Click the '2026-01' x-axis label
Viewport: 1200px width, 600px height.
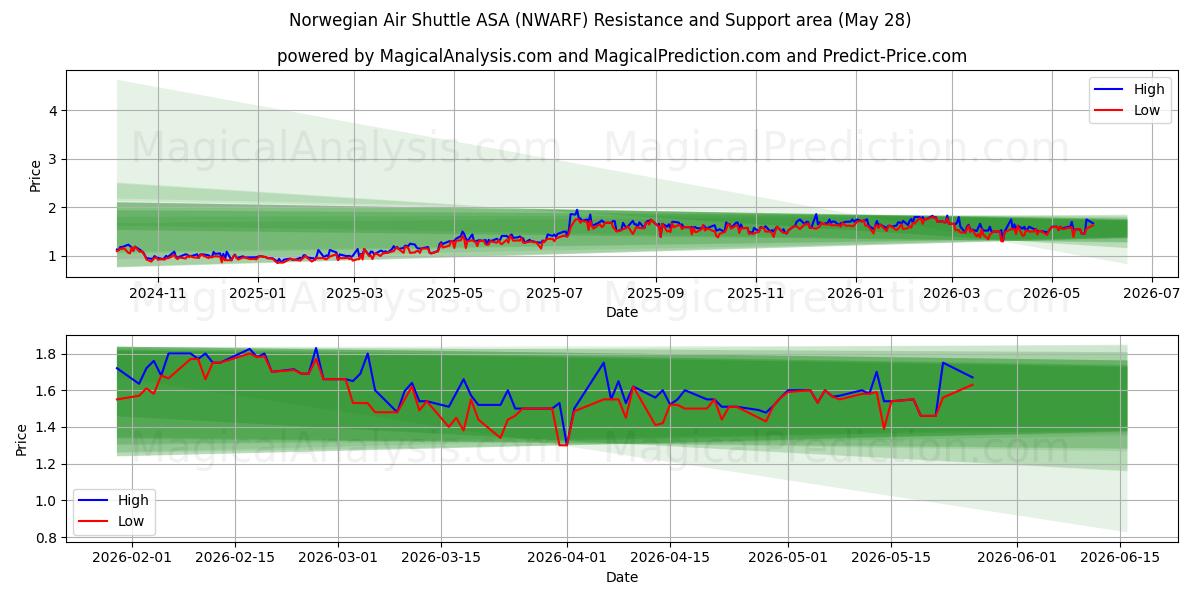point(856,294)
